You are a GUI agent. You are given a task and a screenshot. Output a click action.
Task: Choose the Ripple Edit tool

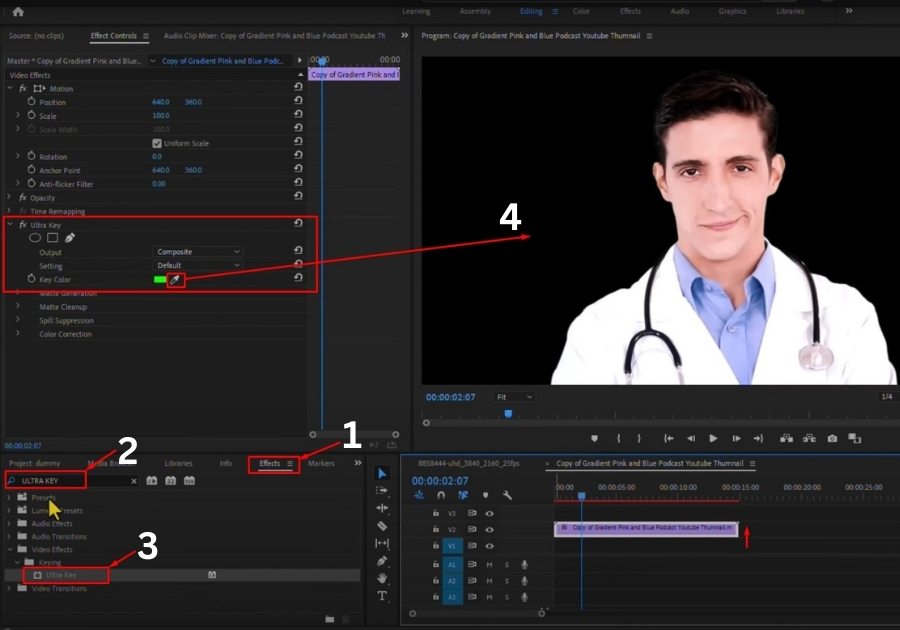382,508
